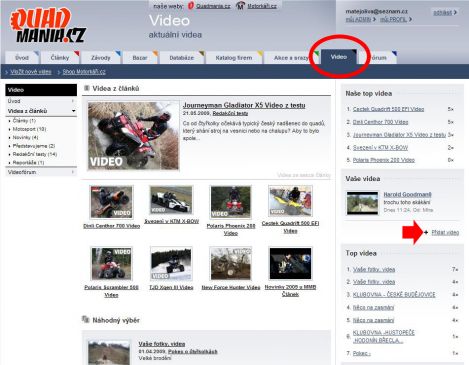Click the Videa z článků section icon
Screen dimensions: 469x365
[86, 88]
